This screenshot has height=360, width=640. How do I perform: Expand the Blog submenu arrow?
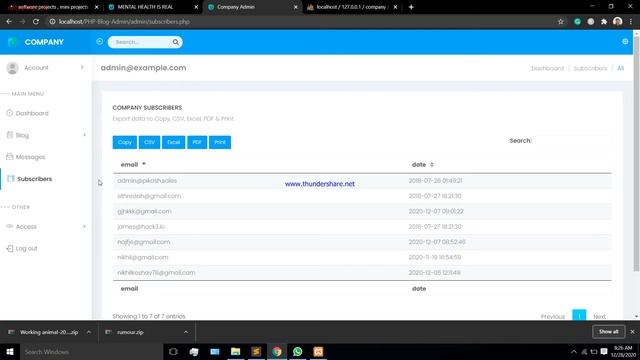84,135
